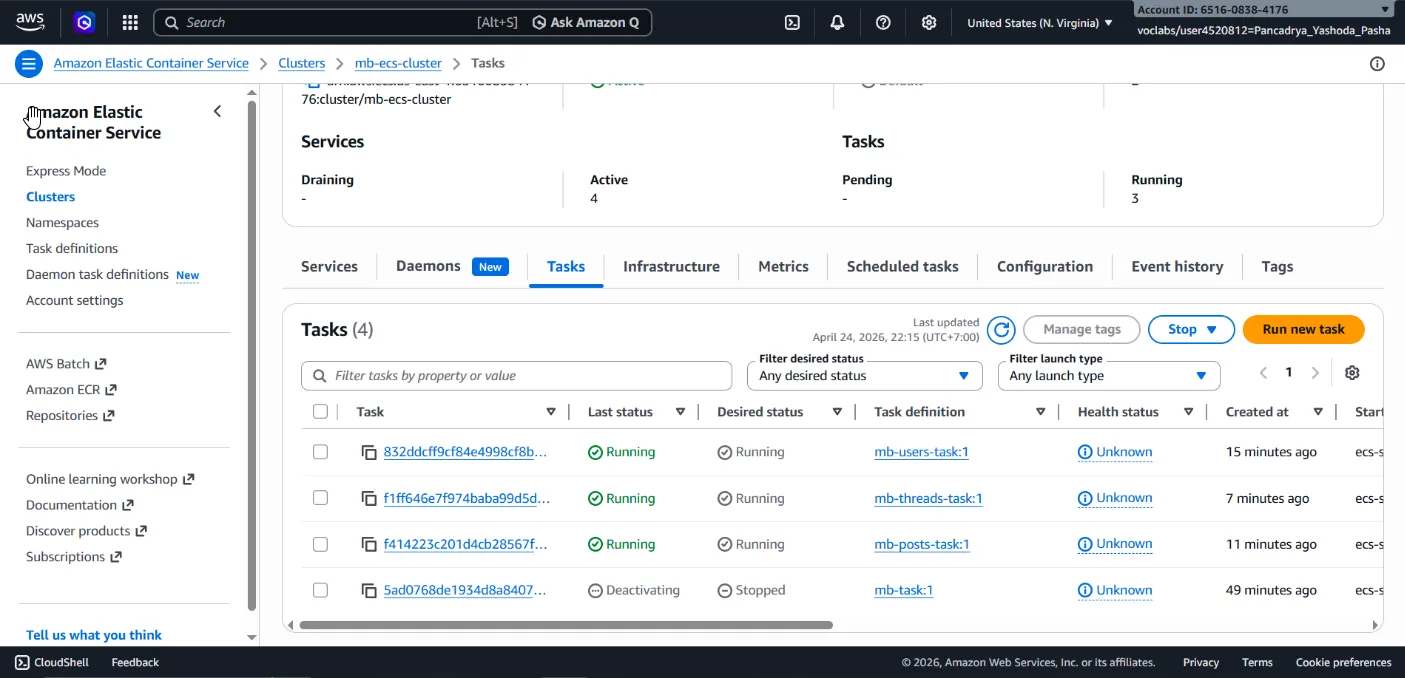This screenshot has height=678, width=1405.
Task: Toggle the side navigation hamburger menu
Action: (x=28, y=64)
